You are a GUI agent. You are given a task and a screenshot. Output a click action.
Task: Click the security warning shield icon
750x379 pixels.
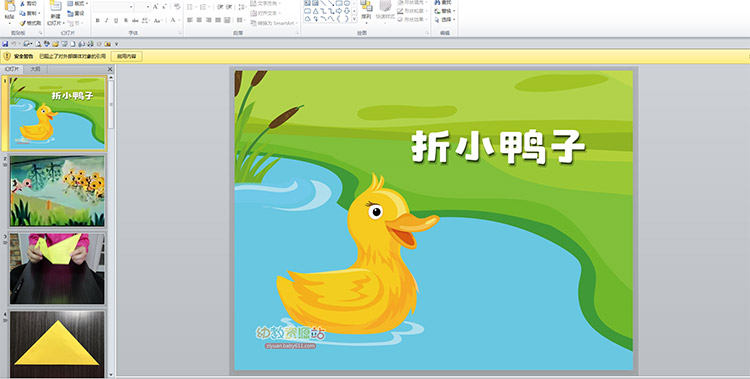tap(7, 56)
